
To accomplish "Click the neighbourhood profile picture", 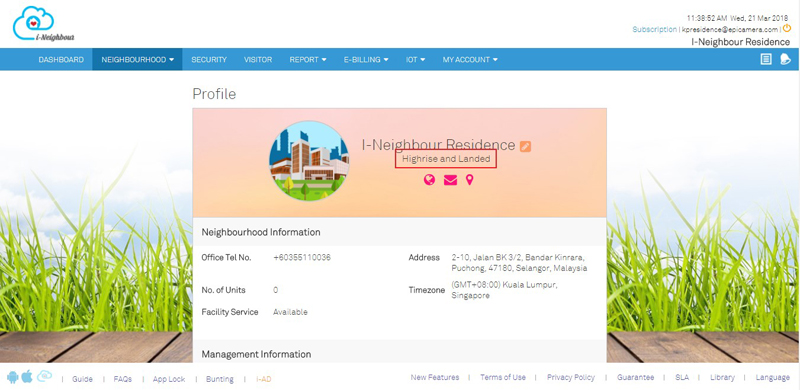I will click(309, 161).
